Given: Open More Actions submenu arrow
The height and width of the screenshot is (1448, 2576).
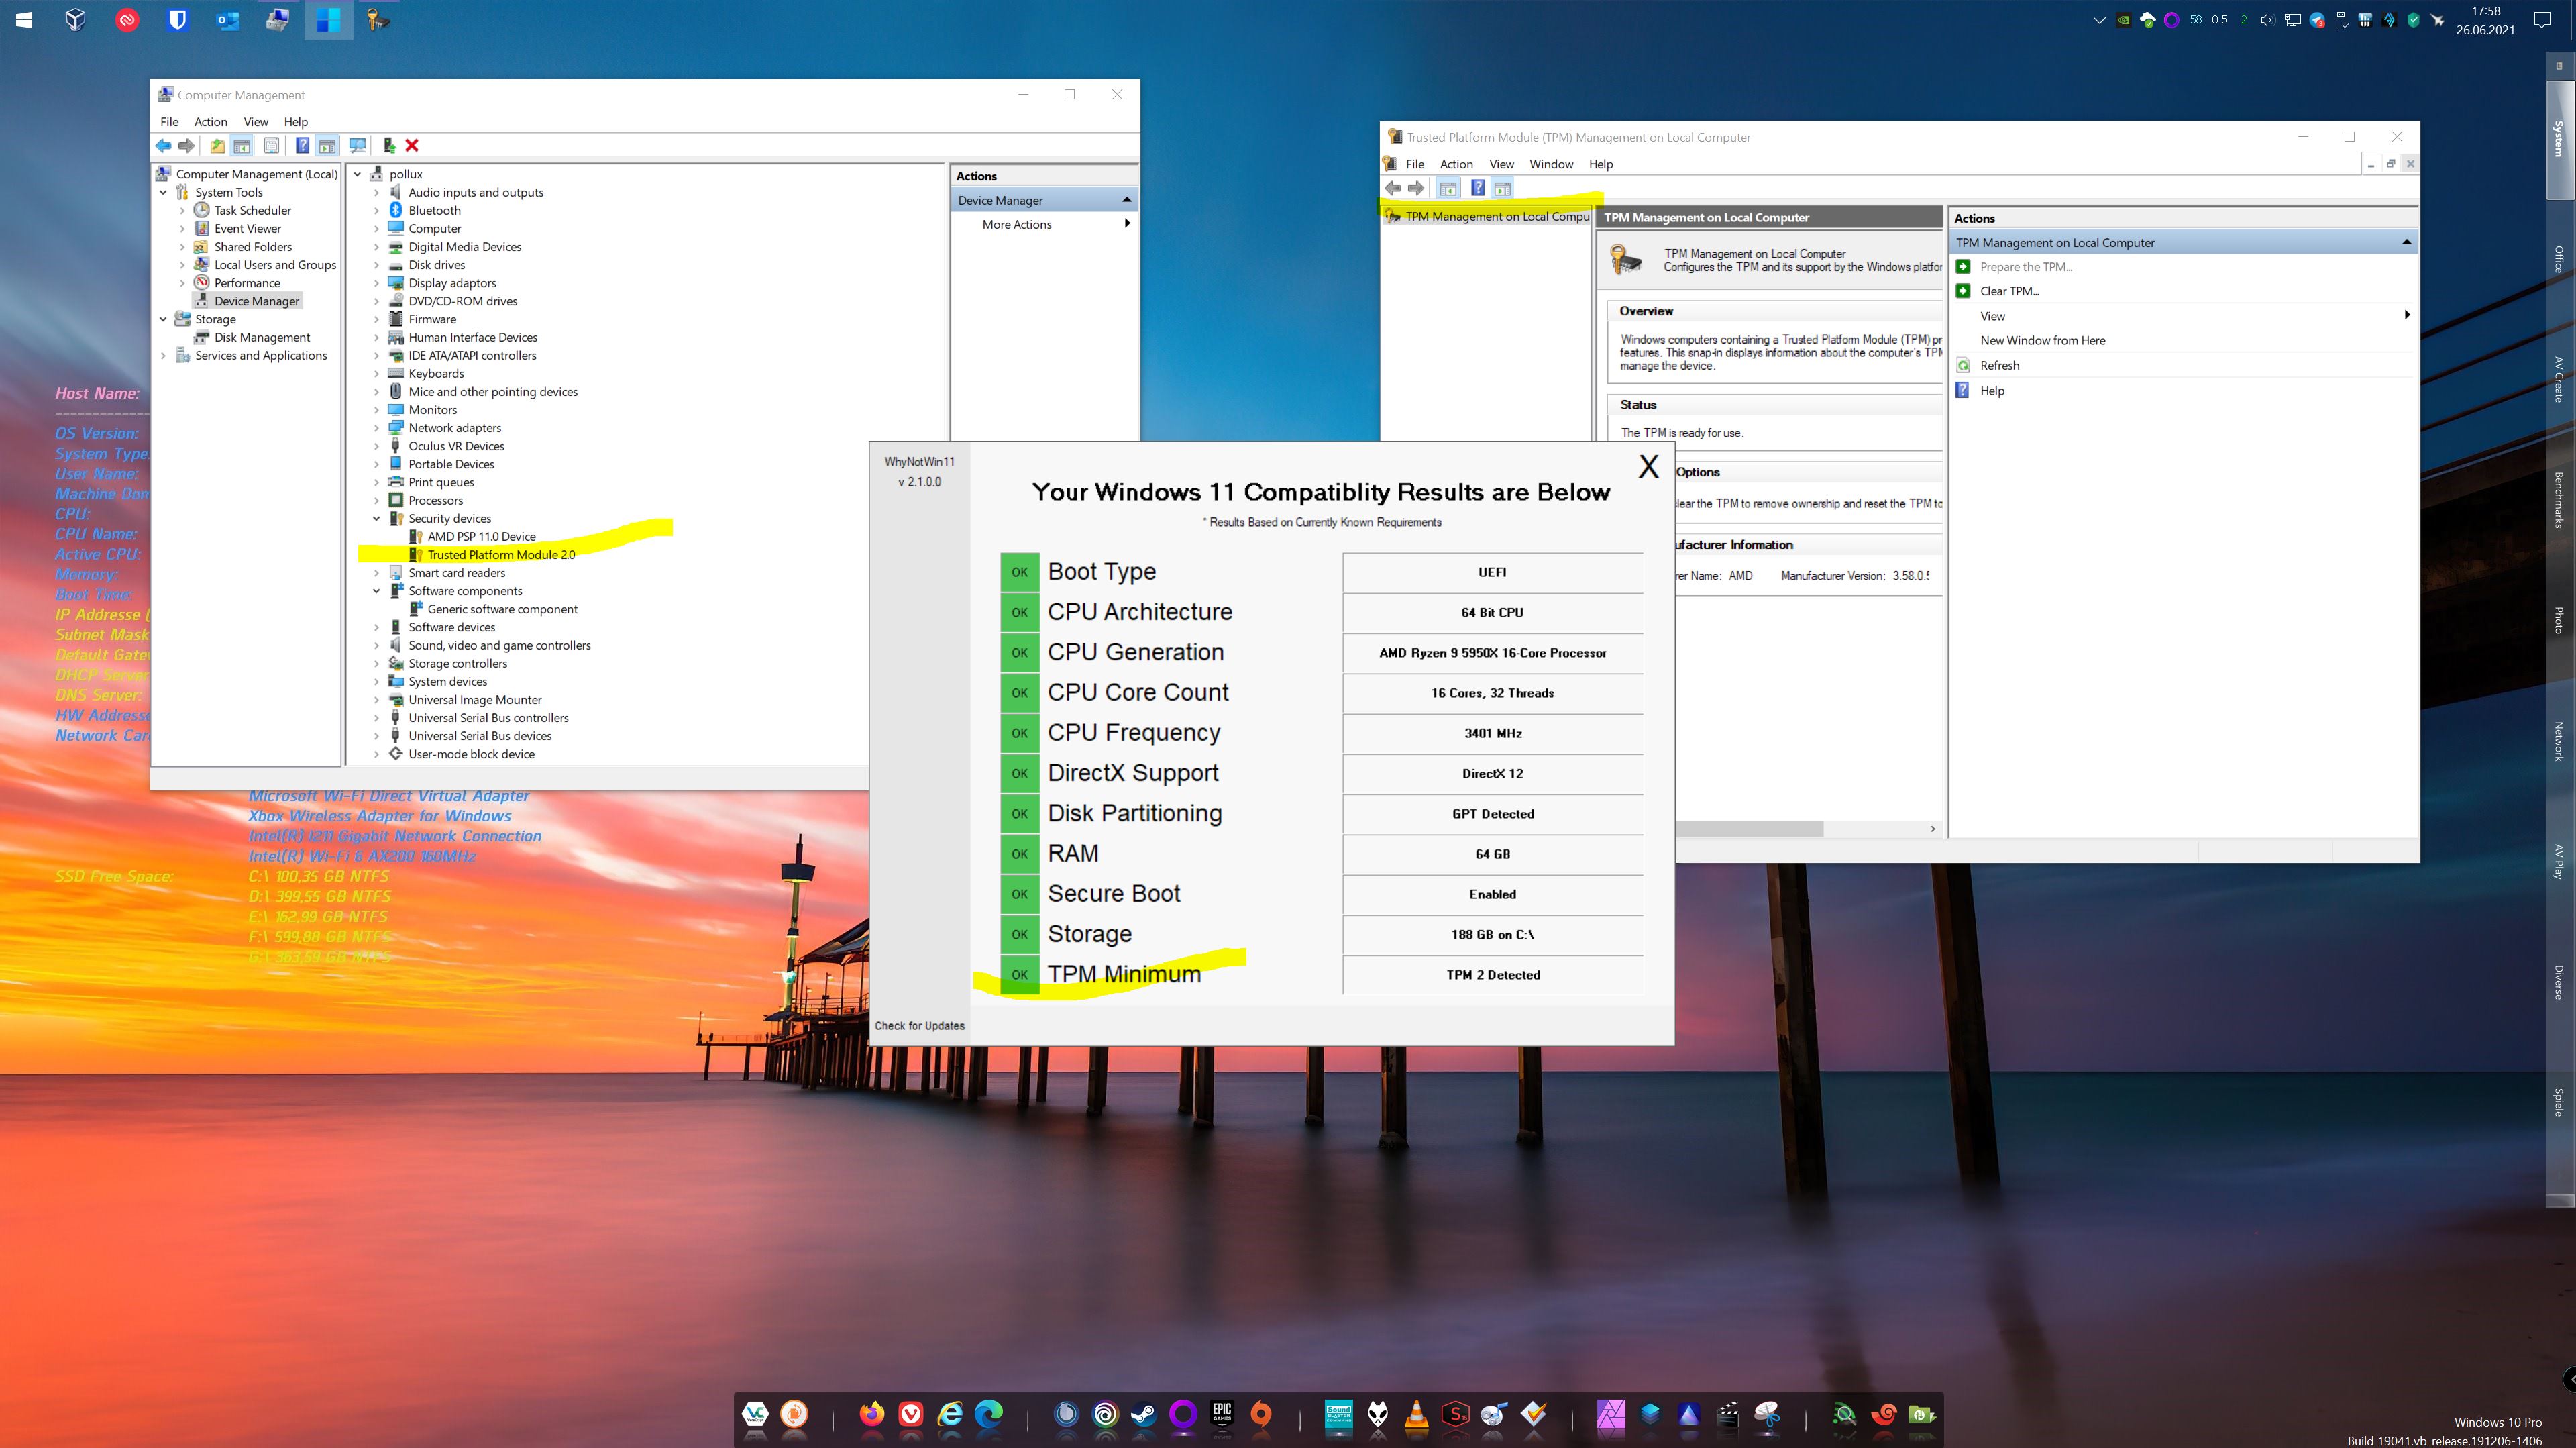Looking at the screenshot, I should click(x=1127, y=225).
